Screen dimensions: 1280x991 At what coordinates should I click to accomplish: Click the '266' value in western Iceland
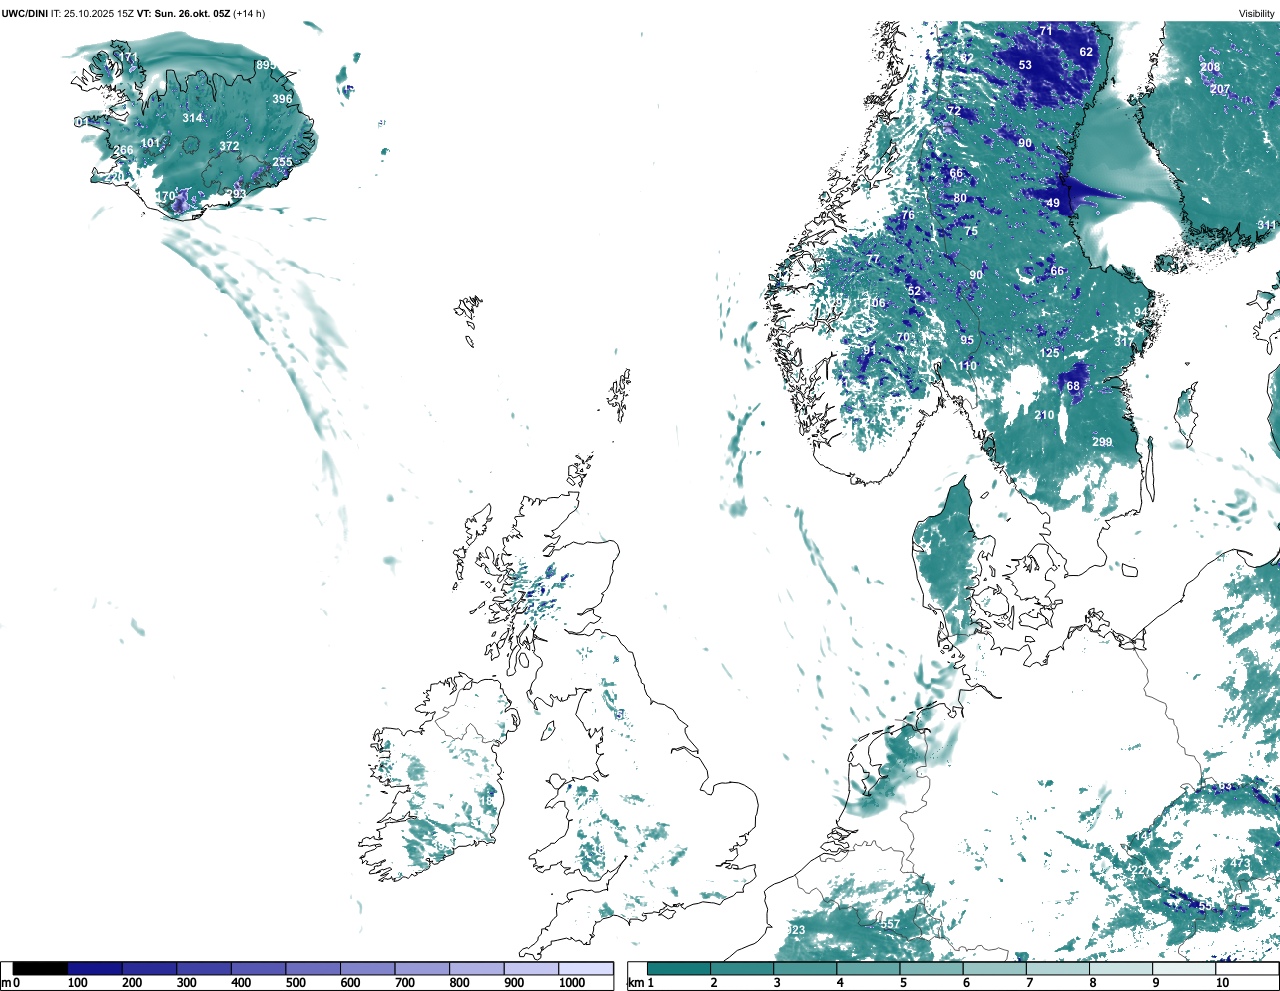click(x=123, y=151)
